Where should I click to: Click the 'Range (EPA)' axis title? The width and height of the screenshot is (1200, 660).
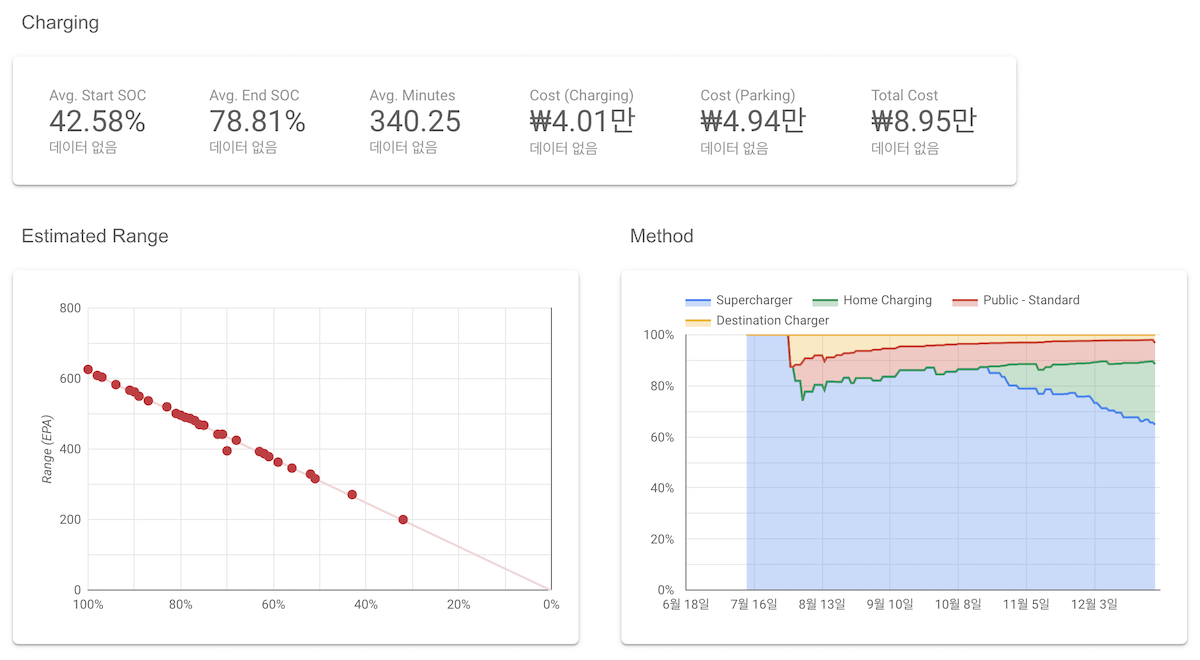pyautogui.click(x=48, y=448)
